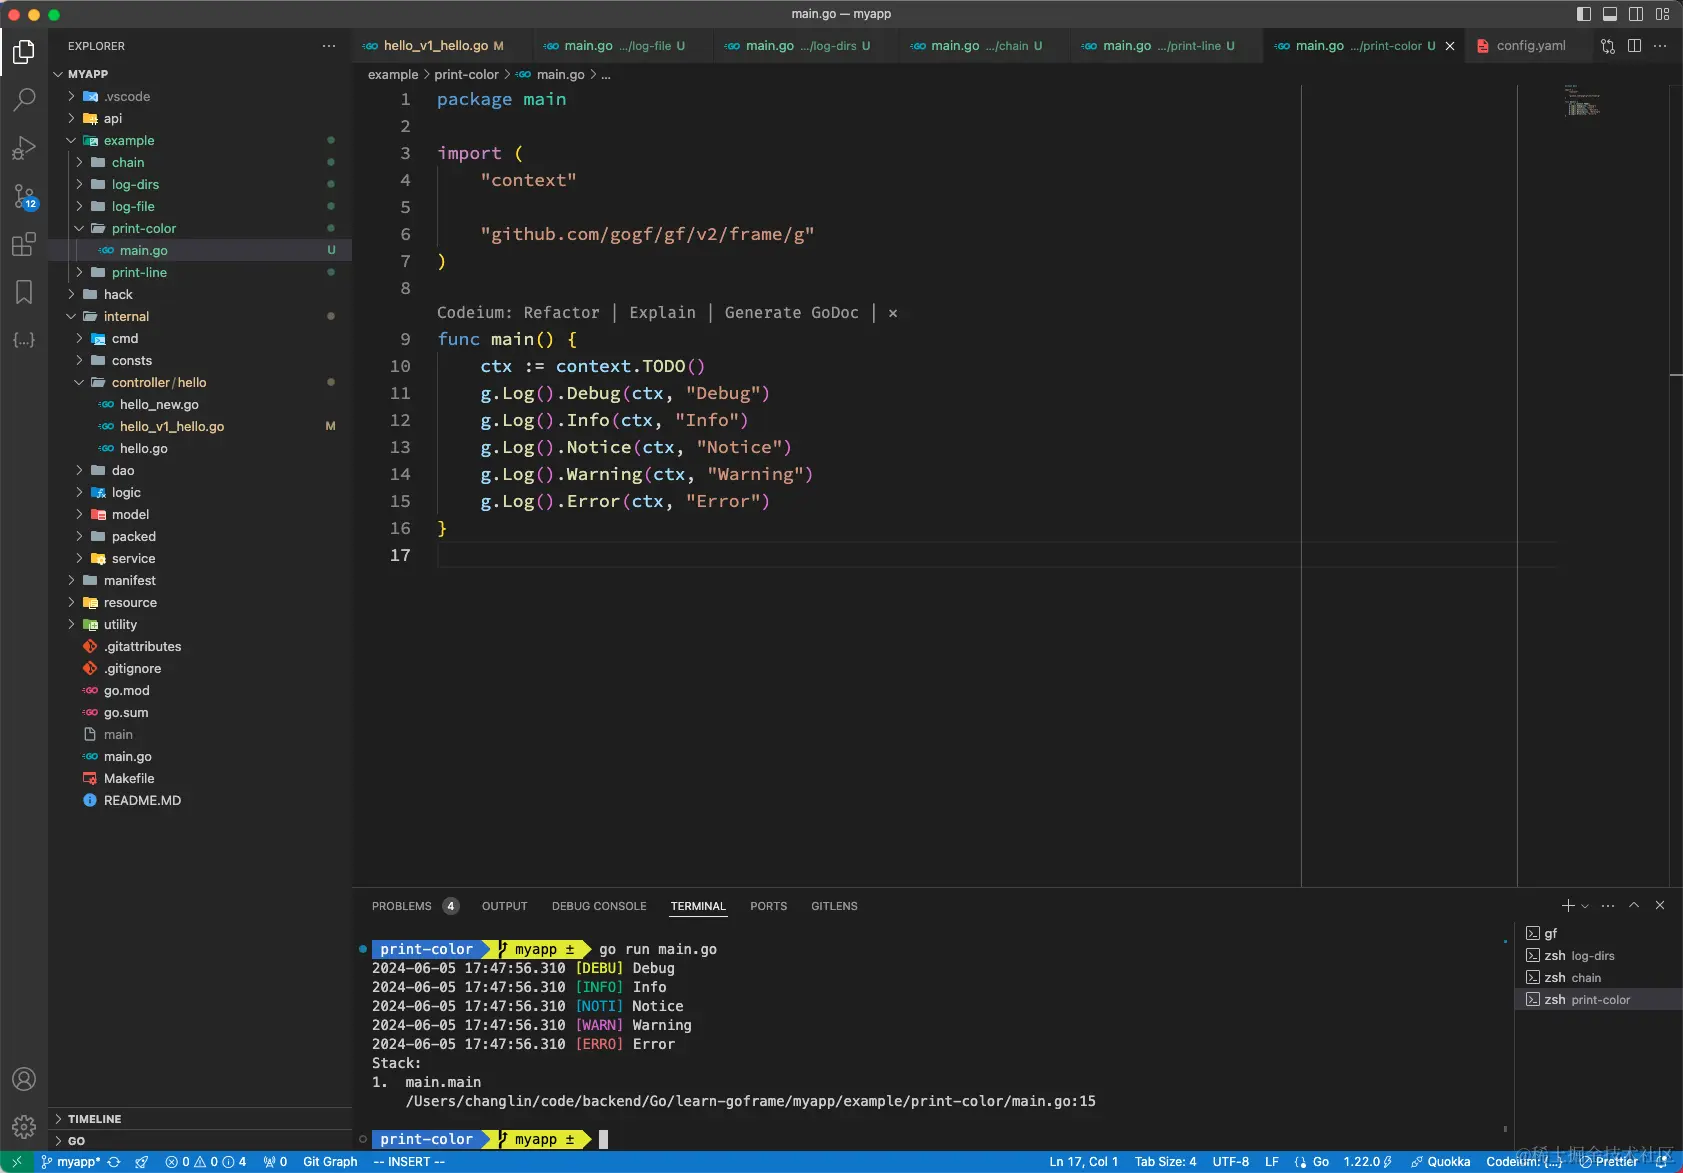Switch to main.go log-file tab
This screenshot has height=1173, width=1683.
pos(624,46)
